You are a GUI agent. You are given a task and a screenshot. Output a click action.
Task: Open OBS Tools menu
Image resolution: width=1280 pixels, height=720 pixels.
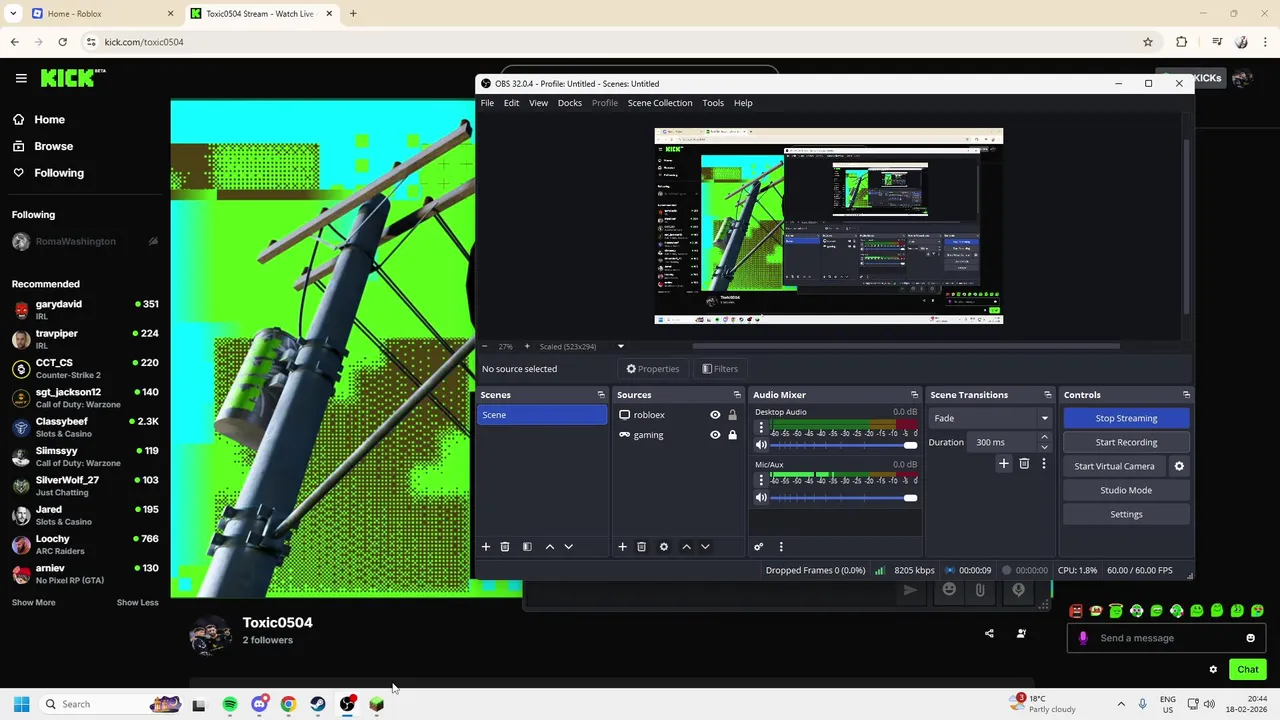click(x=713, y=103)
